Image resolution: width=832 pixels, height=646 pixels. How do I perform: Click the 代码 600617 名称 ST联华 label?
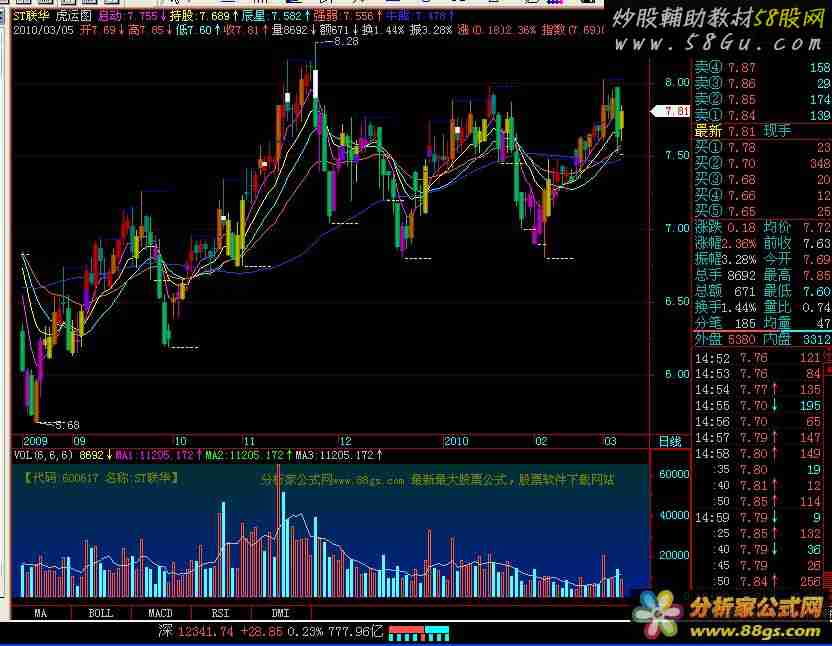pos(101,478)
